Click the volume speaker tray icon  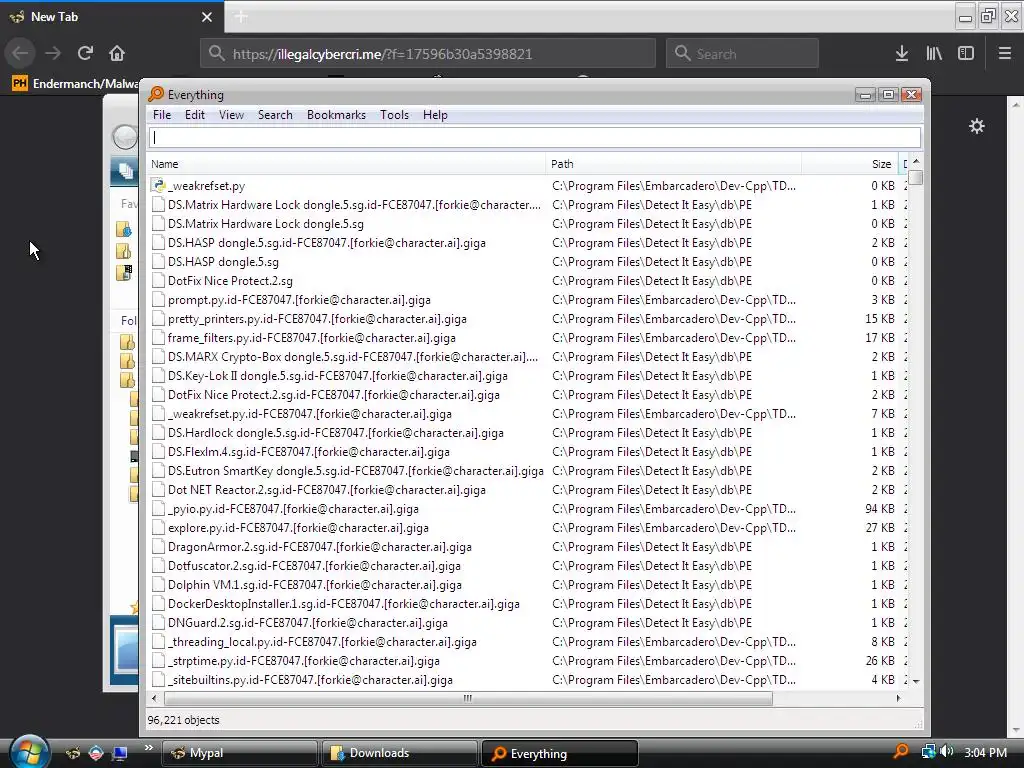[947, 752]
